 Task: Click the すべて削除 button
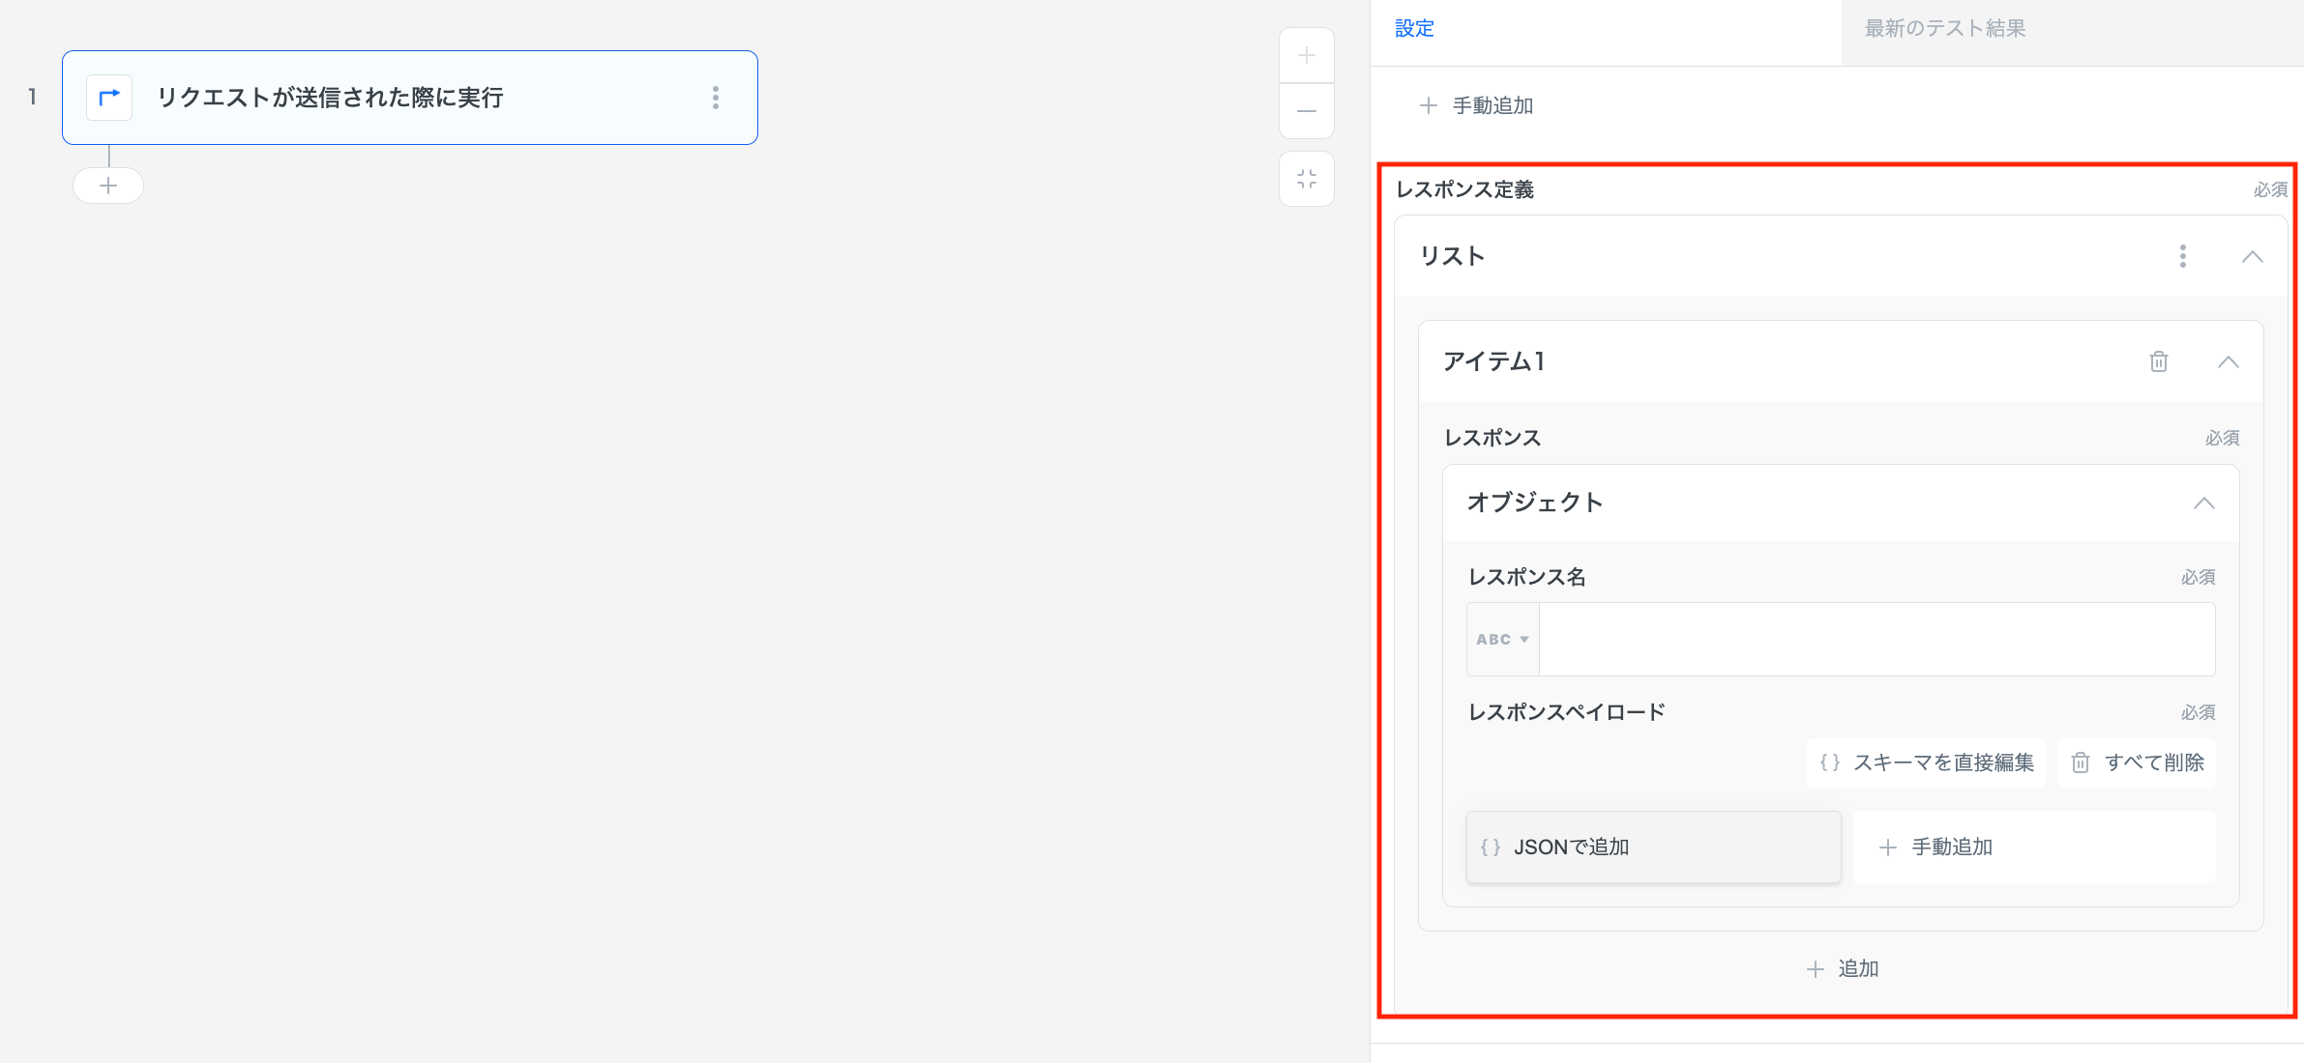(2137, 763)
